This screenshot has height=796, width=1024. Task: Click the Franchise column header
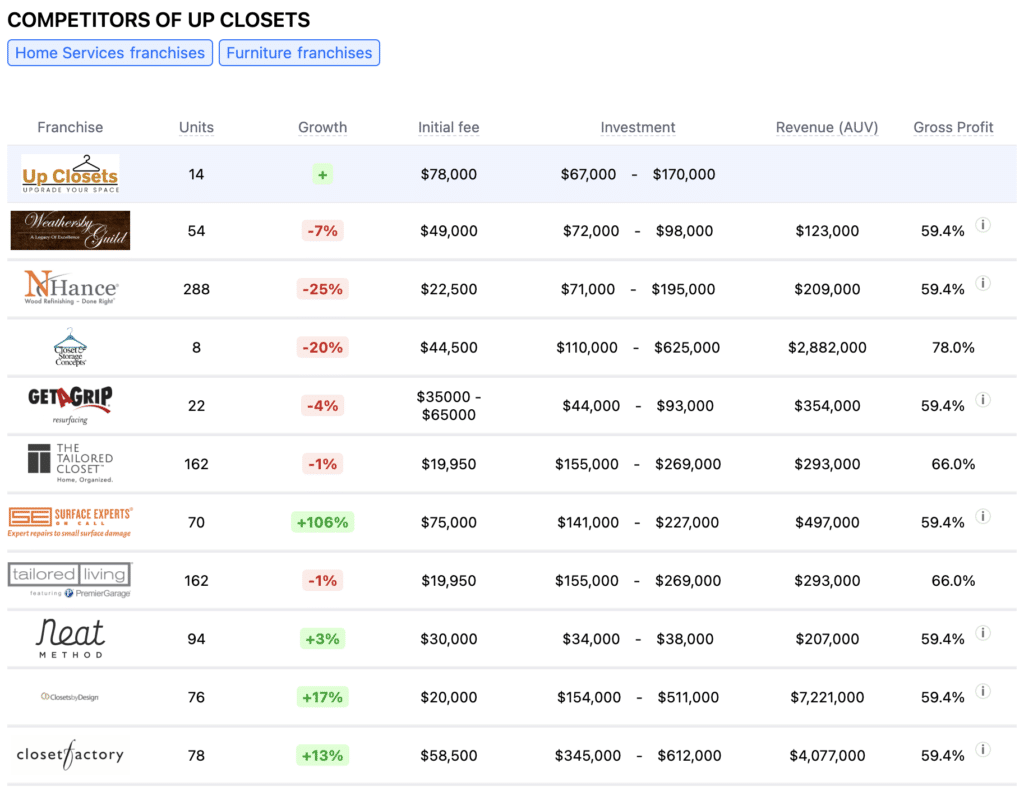click(70, 127)
